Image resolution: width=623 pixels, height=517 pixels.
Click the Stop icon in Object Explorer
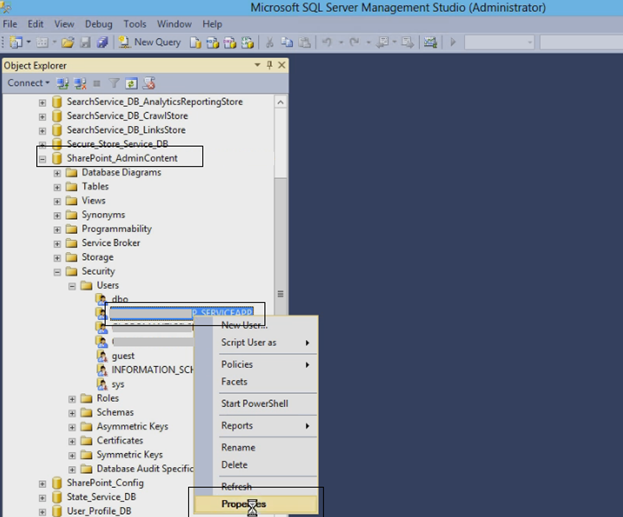(97, 83)
